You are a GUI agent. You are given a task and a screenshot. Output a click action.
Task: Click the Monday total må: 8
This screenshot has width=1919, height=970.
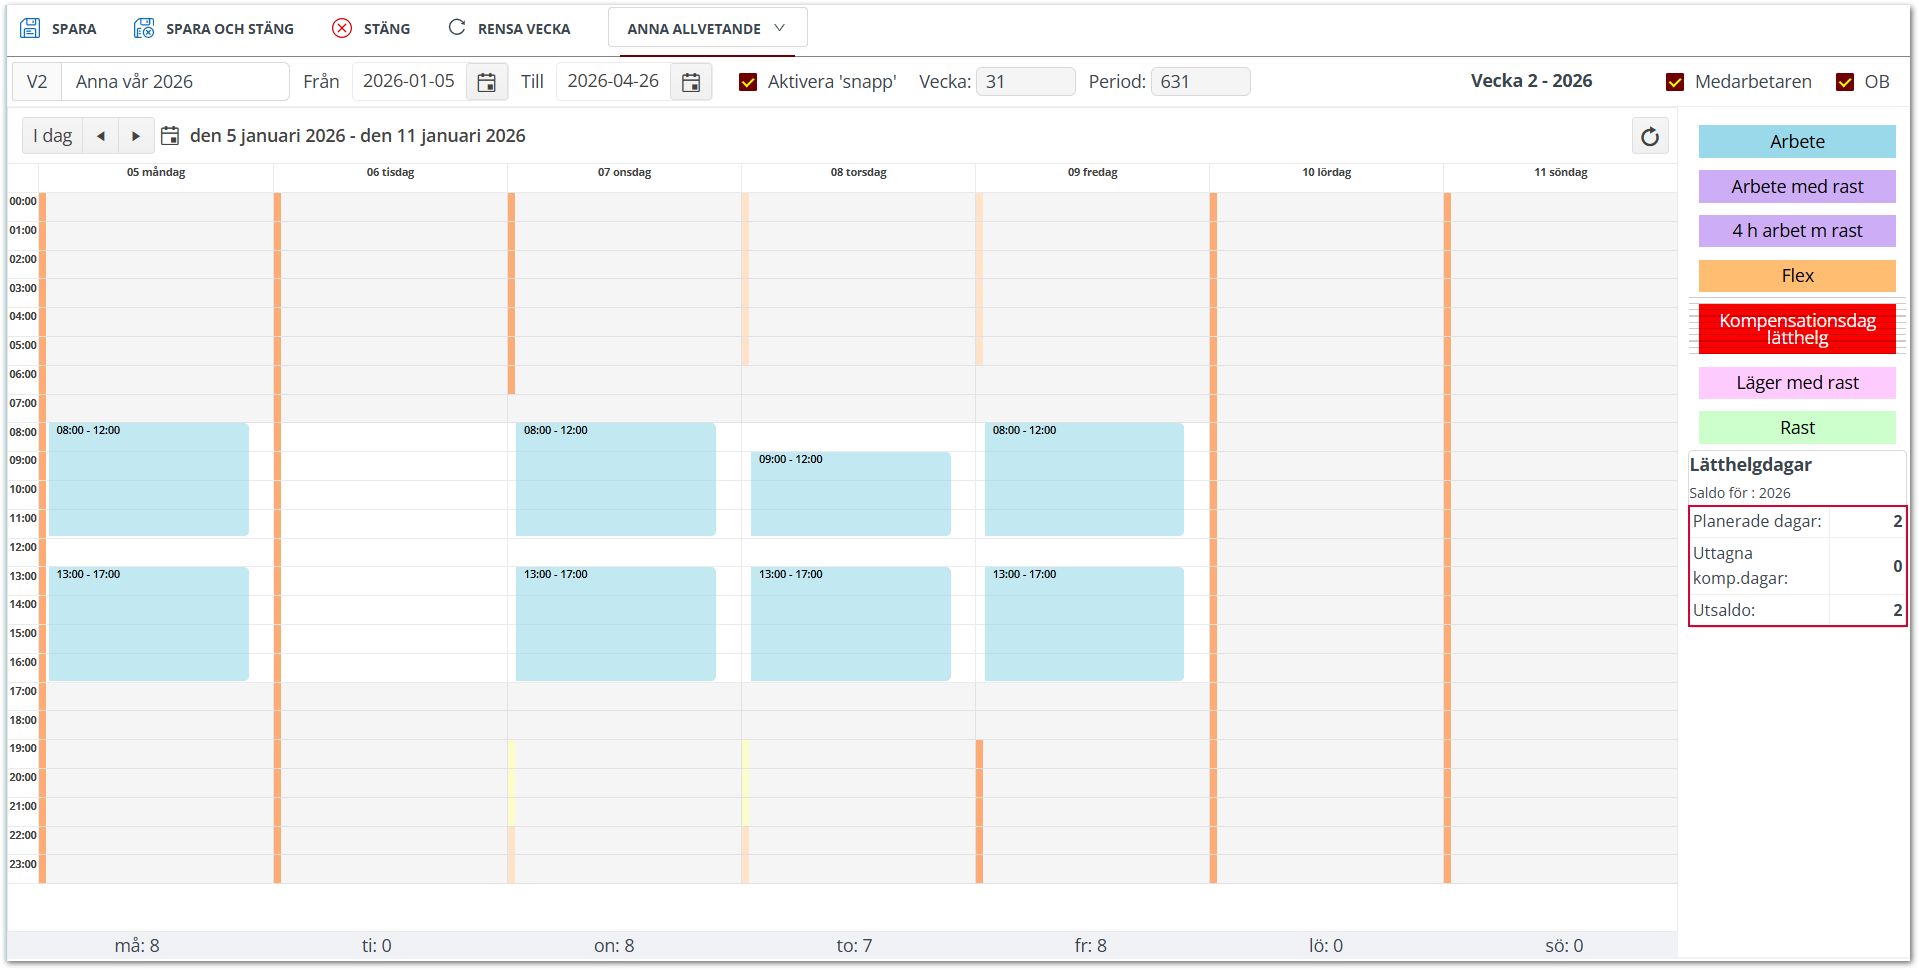(x=137, y=946)
